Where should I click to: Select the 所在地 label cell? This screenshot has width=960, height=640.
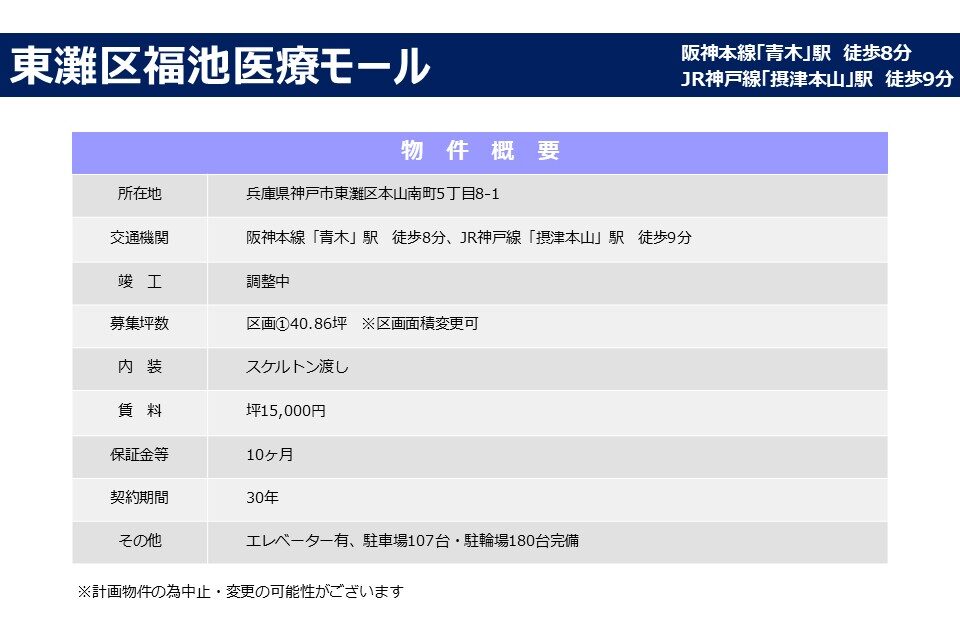139,194
